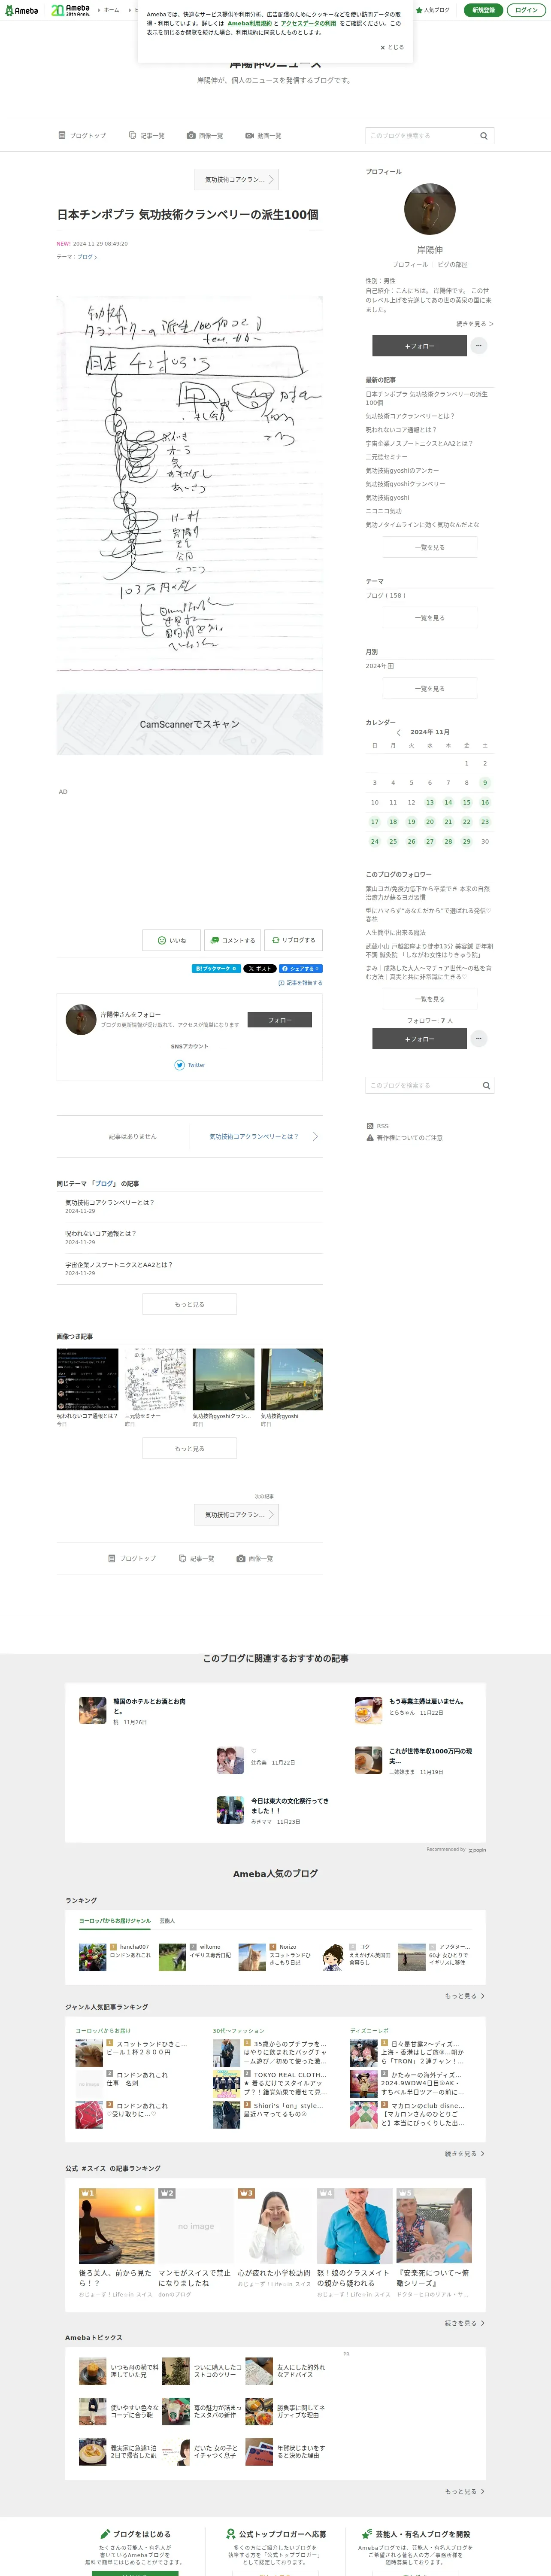Select the ヨーロッパからお届けジャンル ranking tab
Viewport: 551px width, 2576px height.
pyautogui.click(x=115, y=1920)
